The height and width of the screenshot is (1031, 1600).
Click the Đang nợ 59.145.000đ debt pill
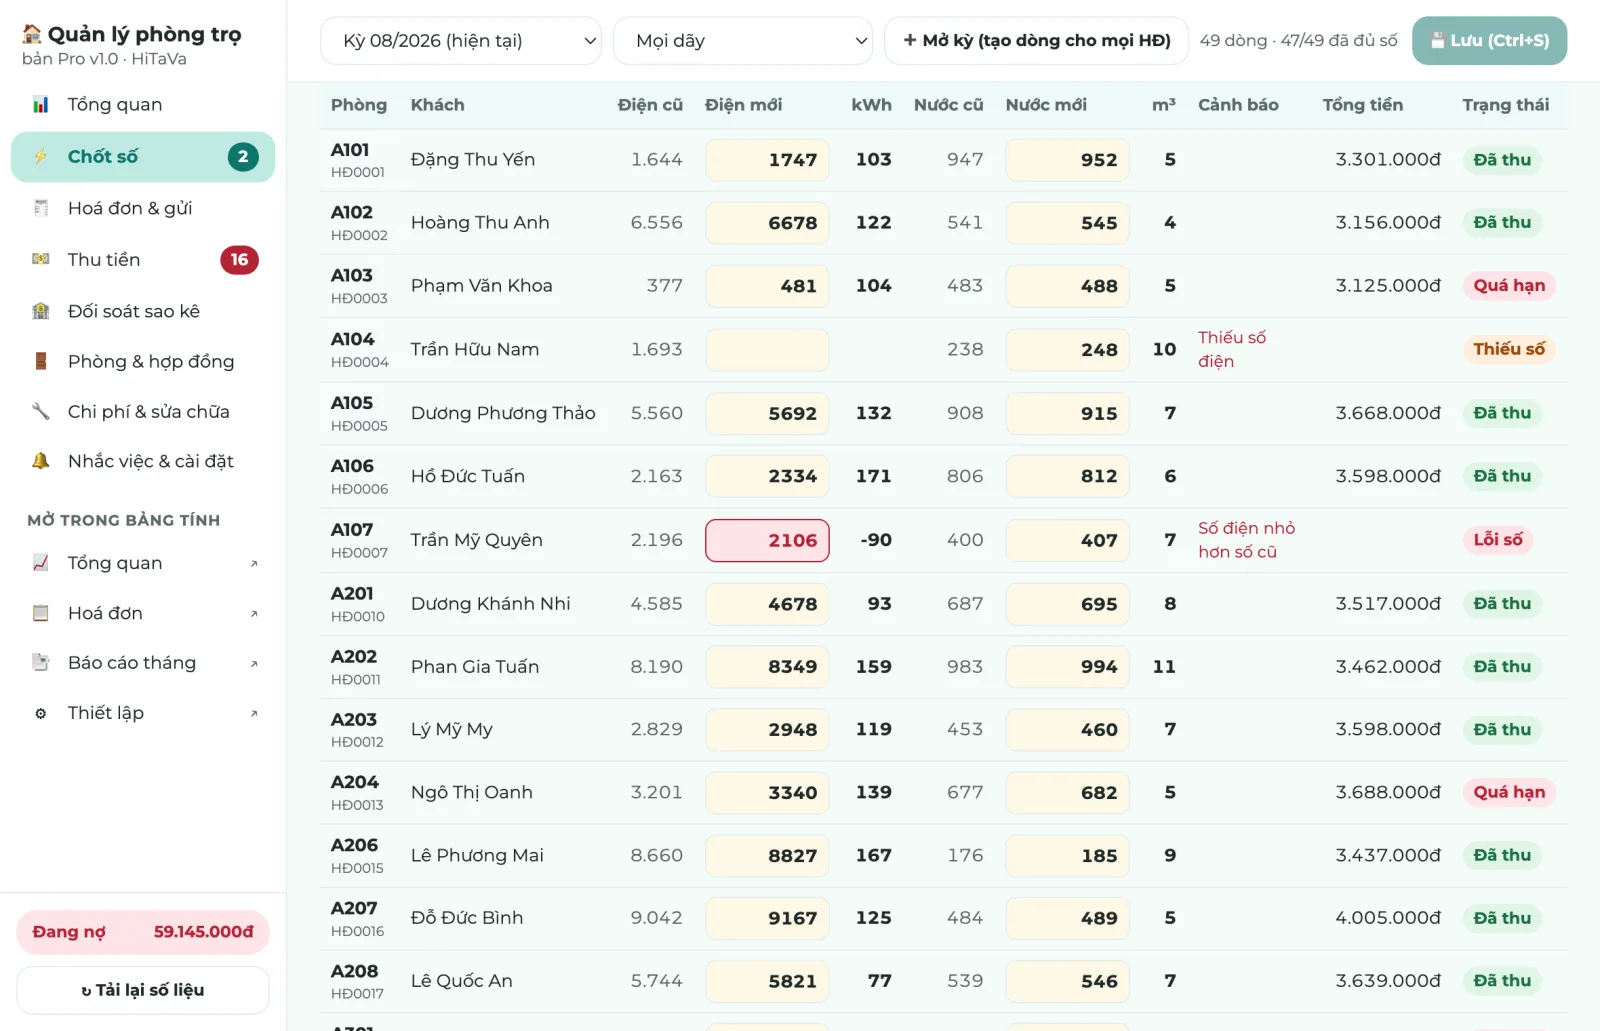click(143, 932)
